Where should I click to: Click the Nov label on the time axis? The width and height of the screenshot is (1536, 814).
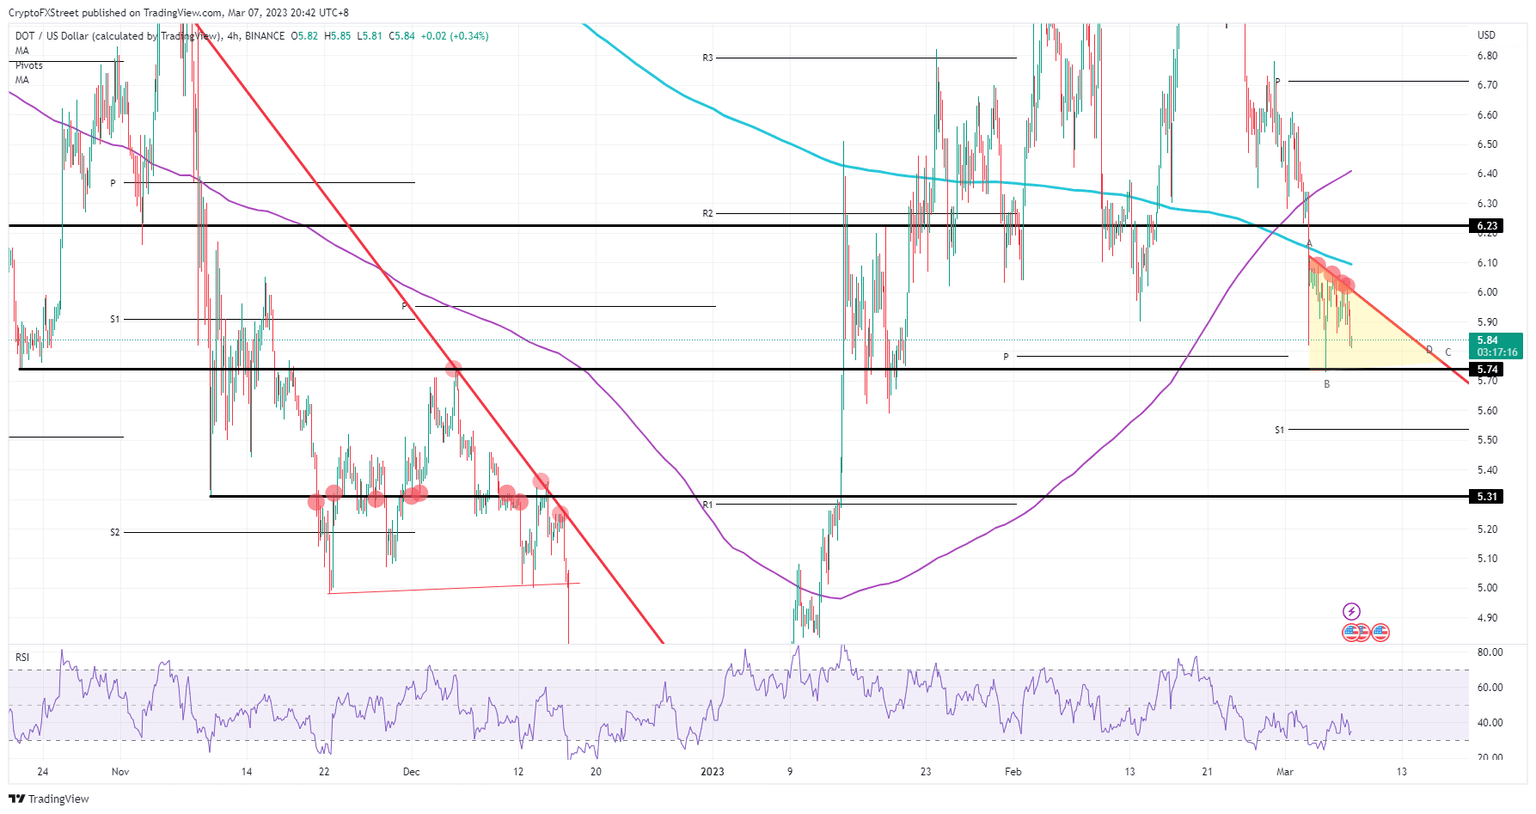(118, 771)
